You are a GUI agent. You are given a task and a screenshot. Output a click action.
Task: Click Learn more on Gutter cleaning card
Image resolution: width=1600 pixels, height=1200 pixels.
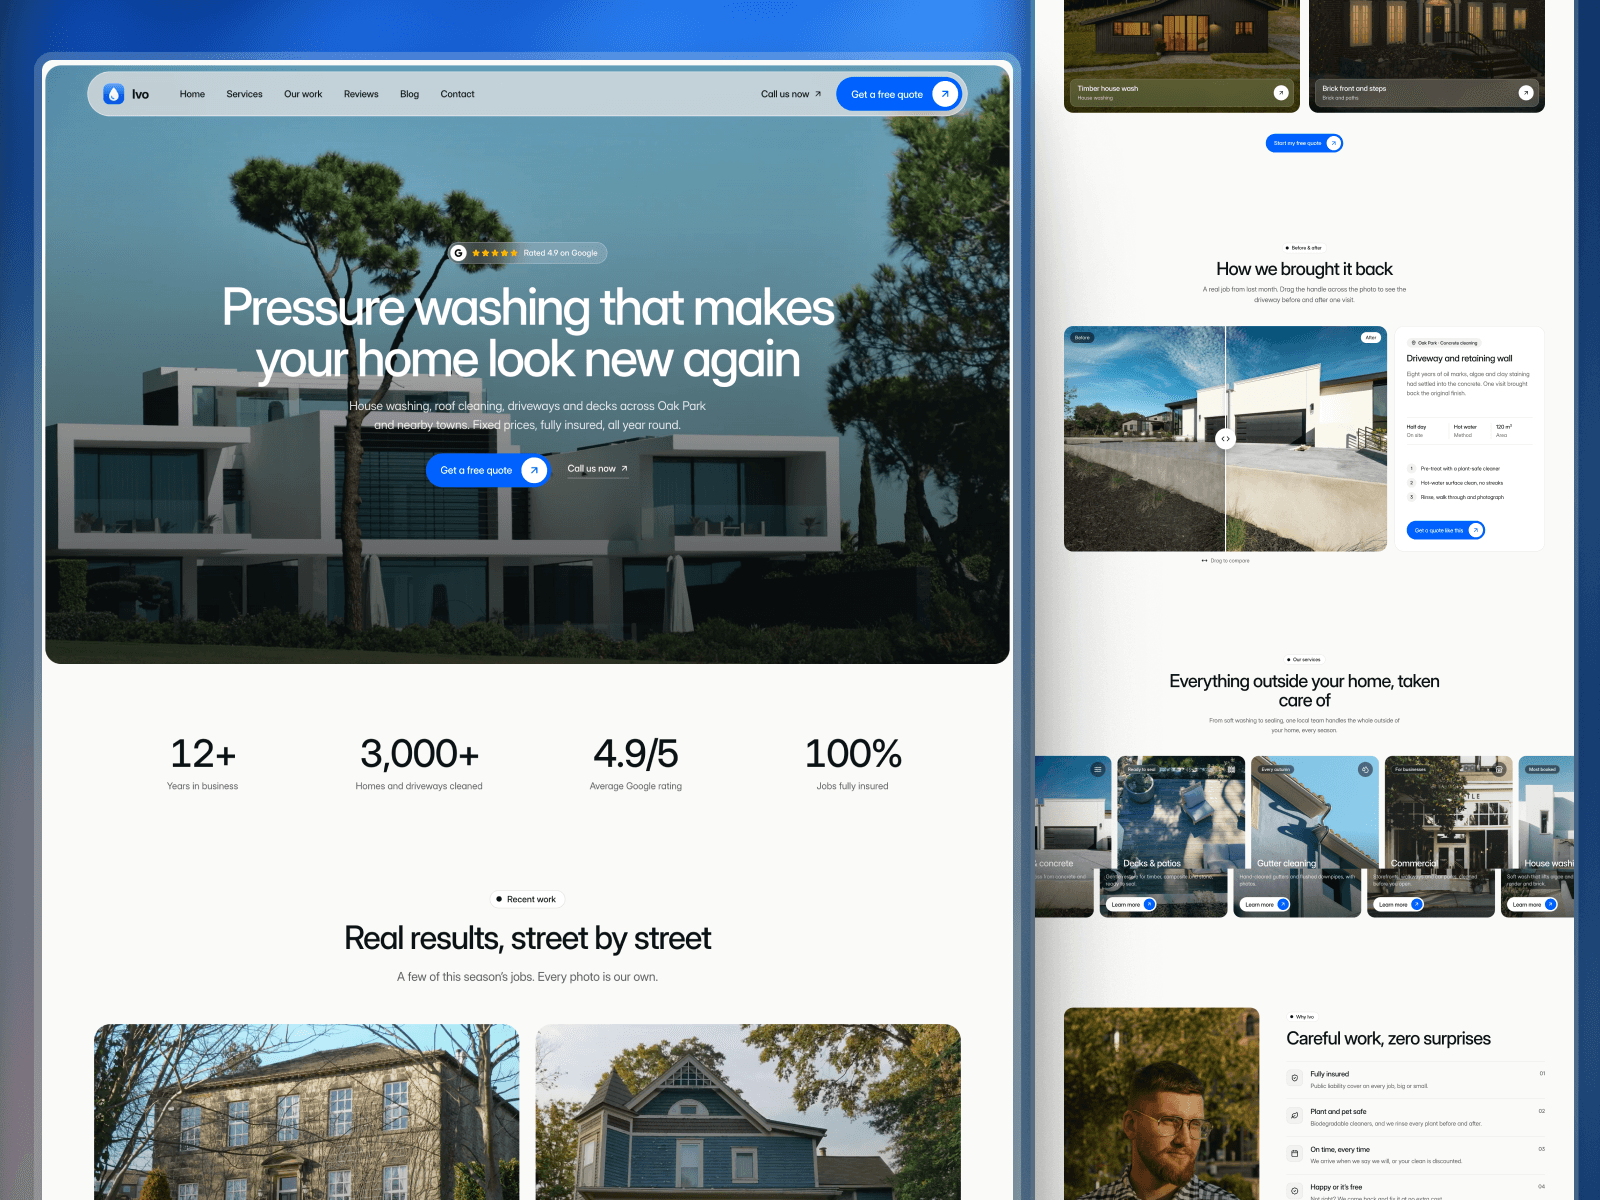(1265, 904)
